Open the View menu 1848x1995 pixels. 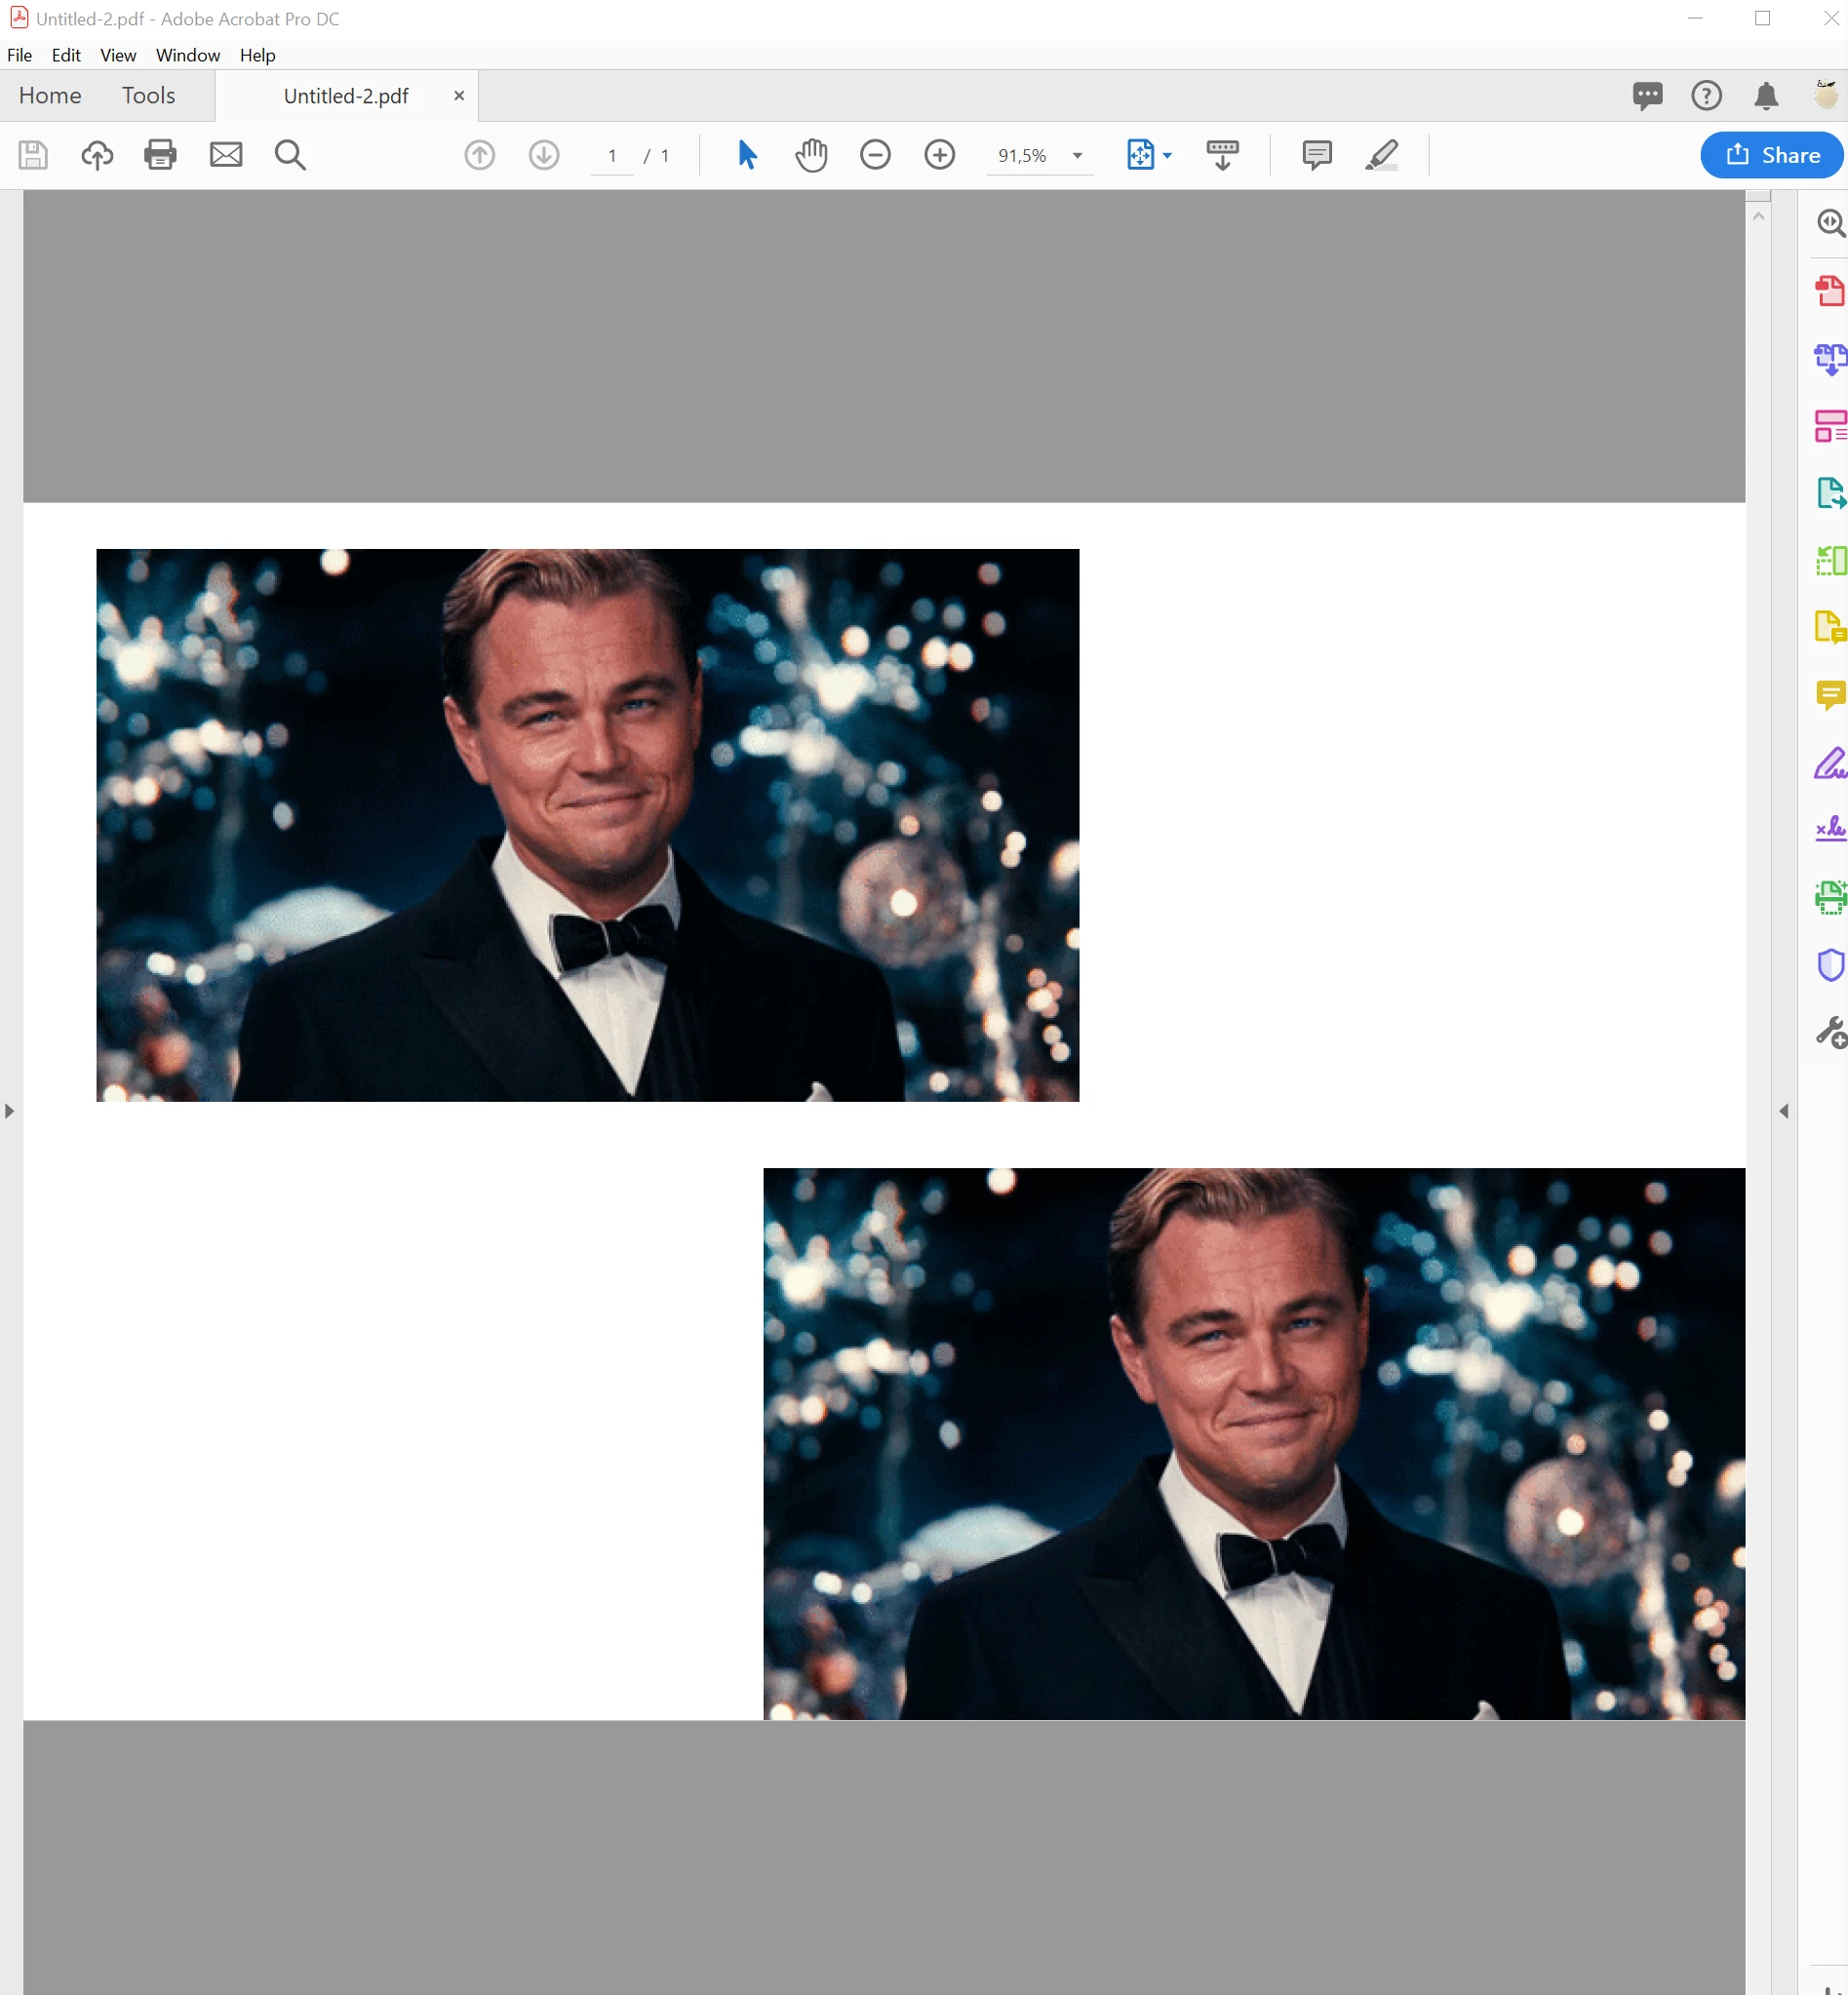point(118,55)
